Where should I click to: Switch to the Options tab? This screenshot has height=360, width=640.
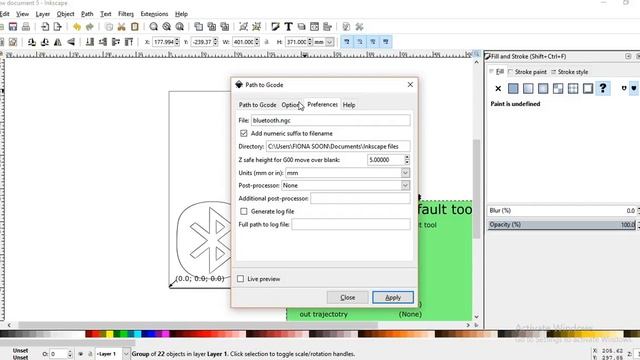tap(291, 105)
